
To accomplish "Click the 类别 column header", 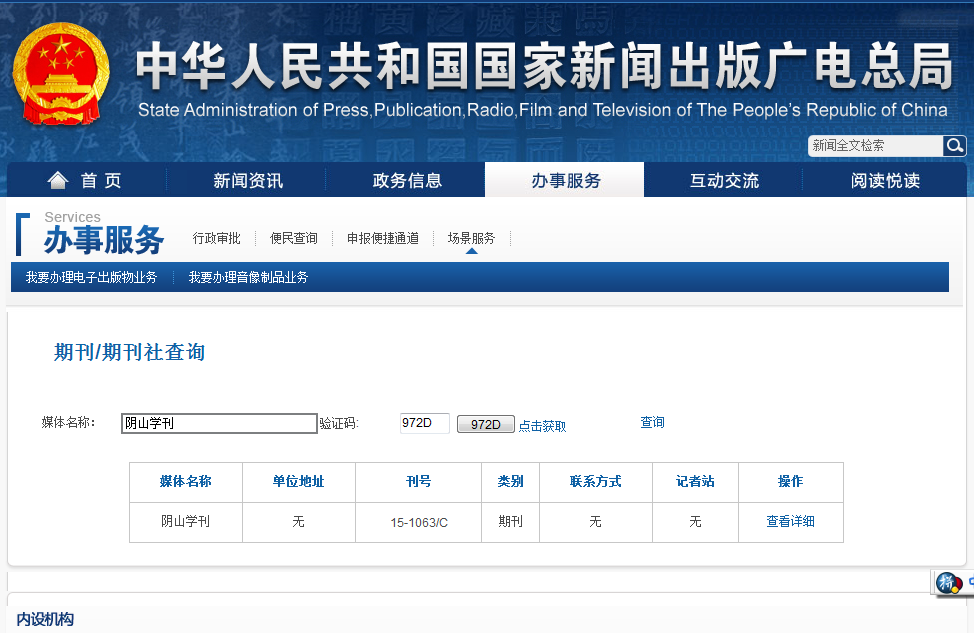I will tap(510, 481).
